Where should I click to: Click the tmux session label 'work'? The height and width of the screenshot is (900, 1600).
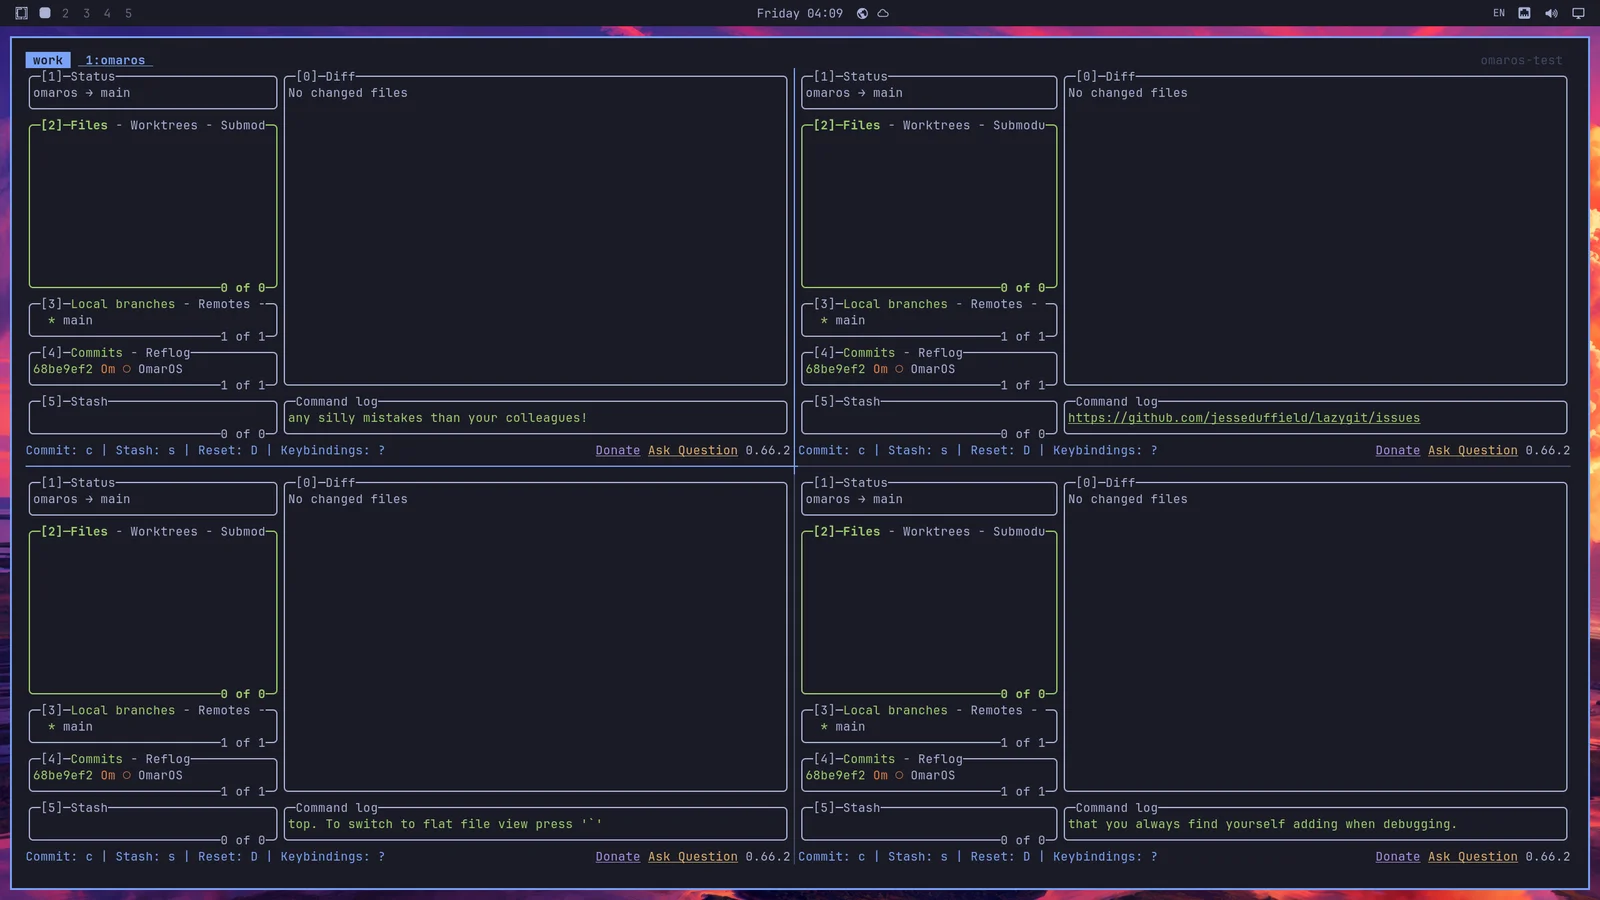[48, 60]
